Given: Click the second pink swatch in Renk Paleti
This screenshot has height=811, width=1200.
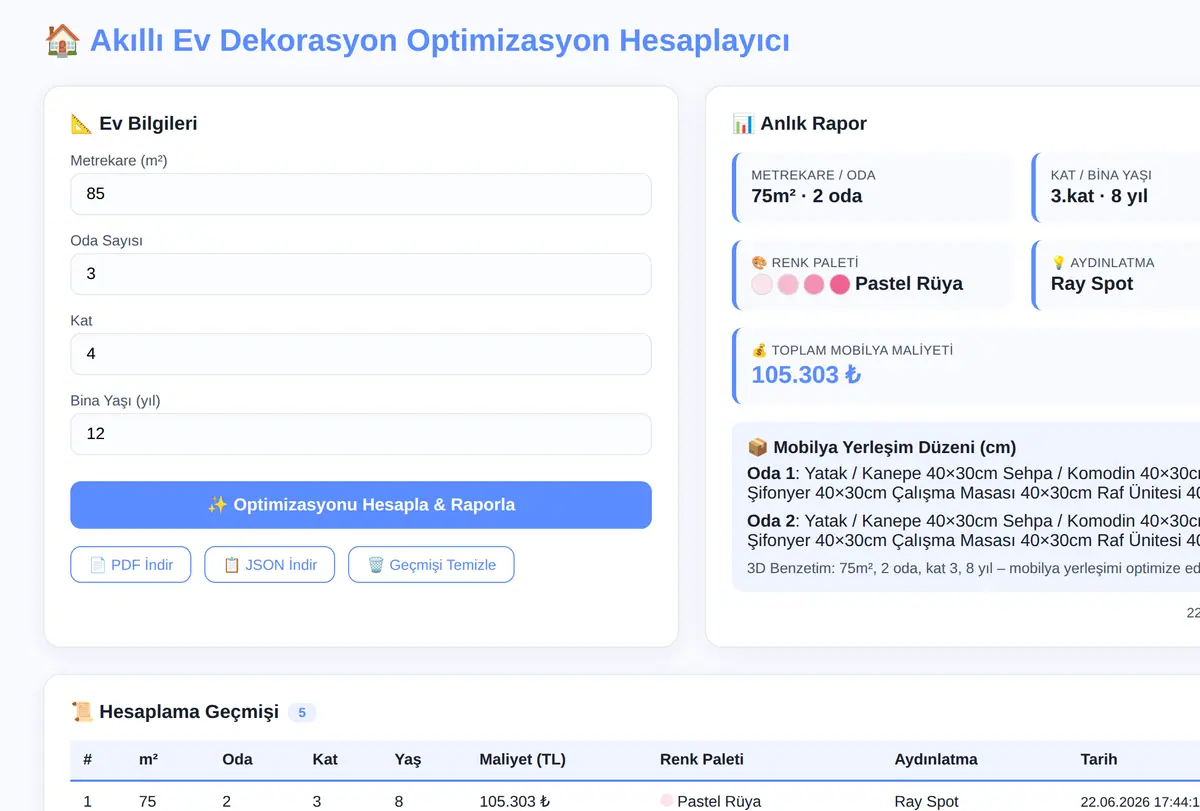Looking at the screenshot, I should point(788,284).
